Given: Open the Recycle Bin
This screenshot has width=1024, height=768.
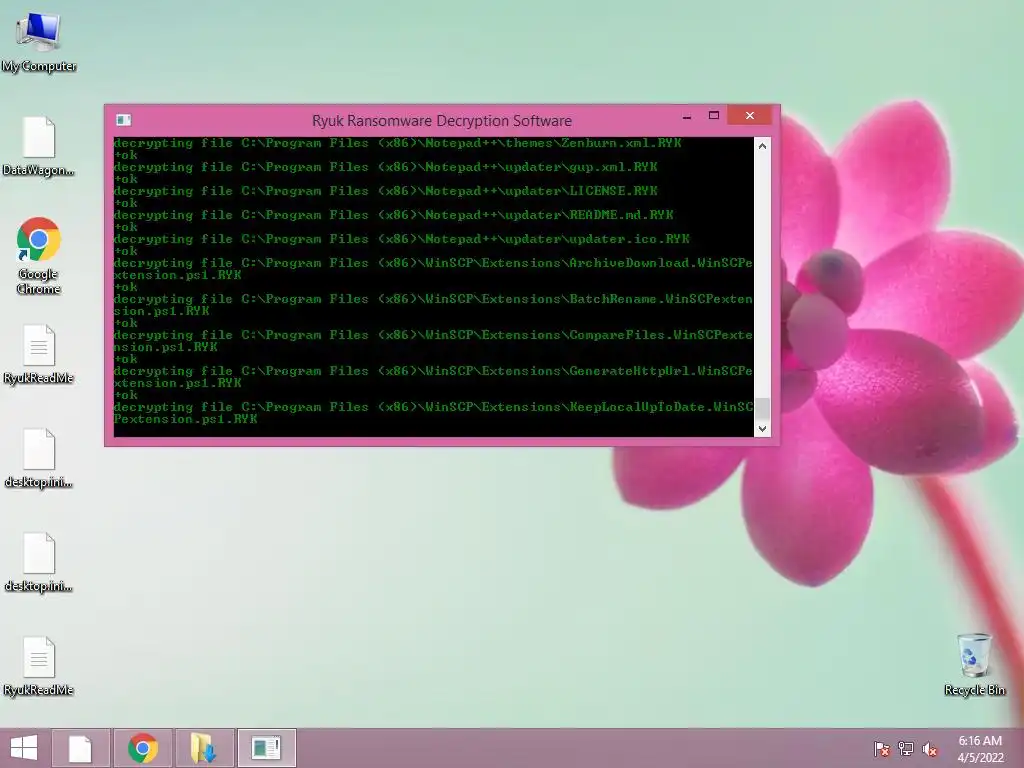Looking at the screenshot, I should pos(974,664).
